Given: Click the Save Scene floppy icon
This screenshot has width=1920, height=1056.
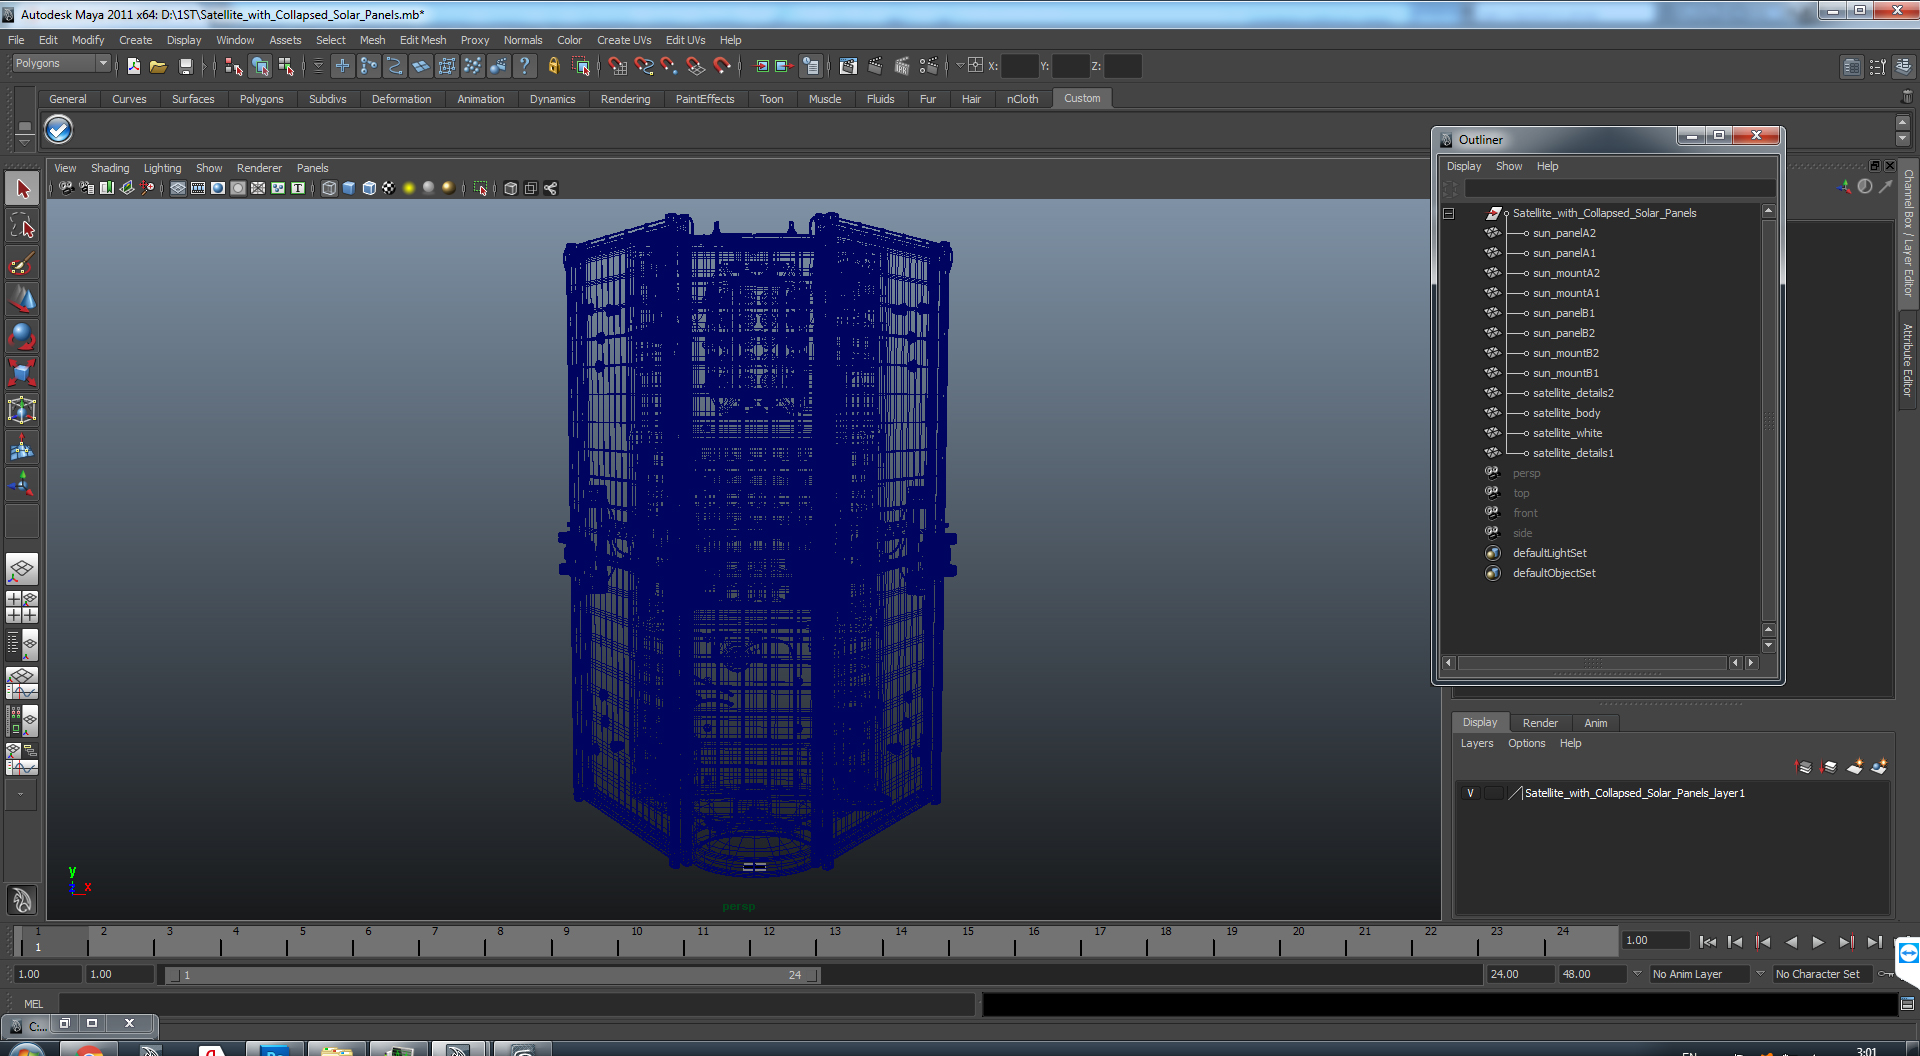Looking at the screenshot, I should [185, 66].
